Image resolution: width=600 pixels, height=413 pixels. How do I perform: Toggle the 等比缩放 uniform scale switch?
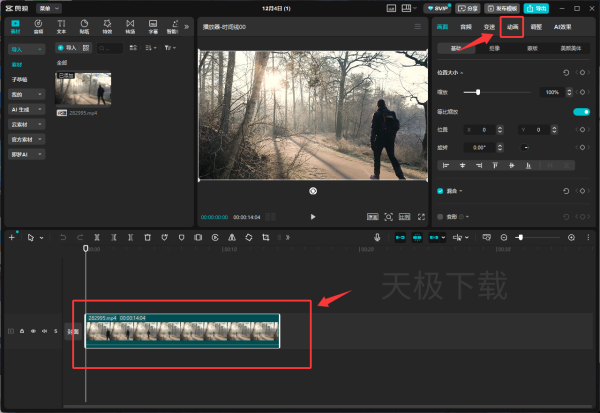(x=580, y=112)
